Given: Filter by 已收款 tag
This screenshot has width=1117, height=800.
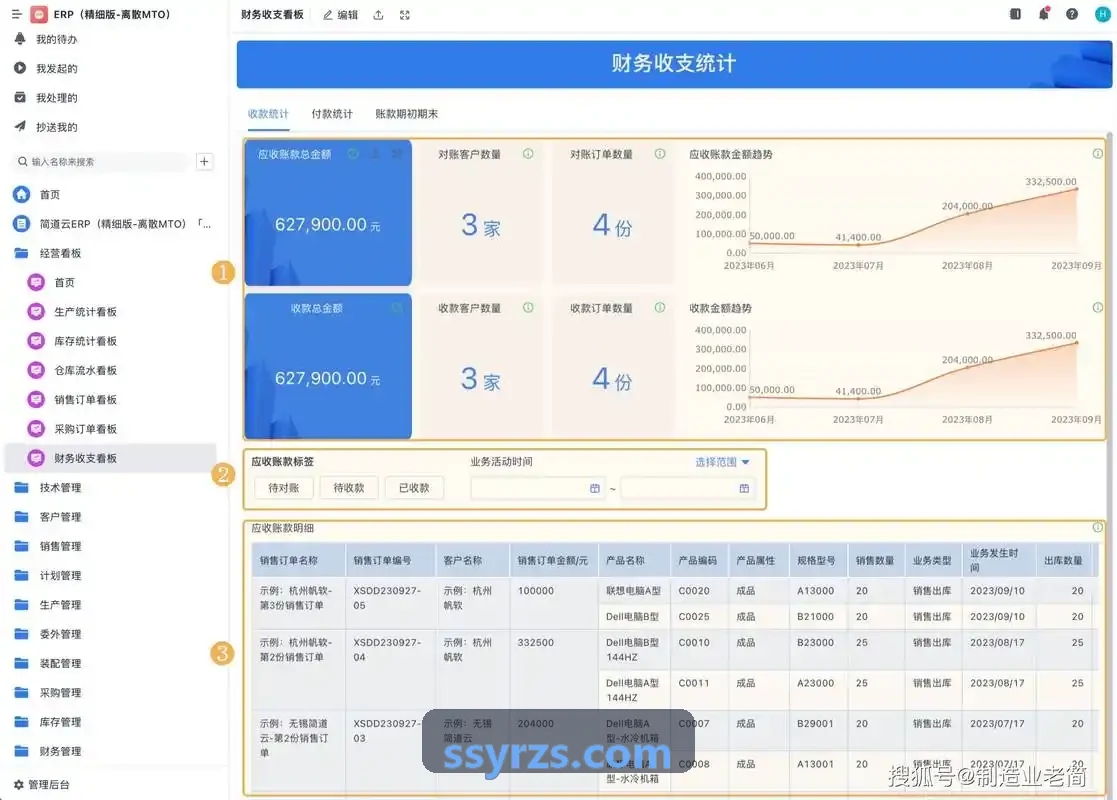Looking at the screenshot, I should pyautogui.click(x=414, y=488).
